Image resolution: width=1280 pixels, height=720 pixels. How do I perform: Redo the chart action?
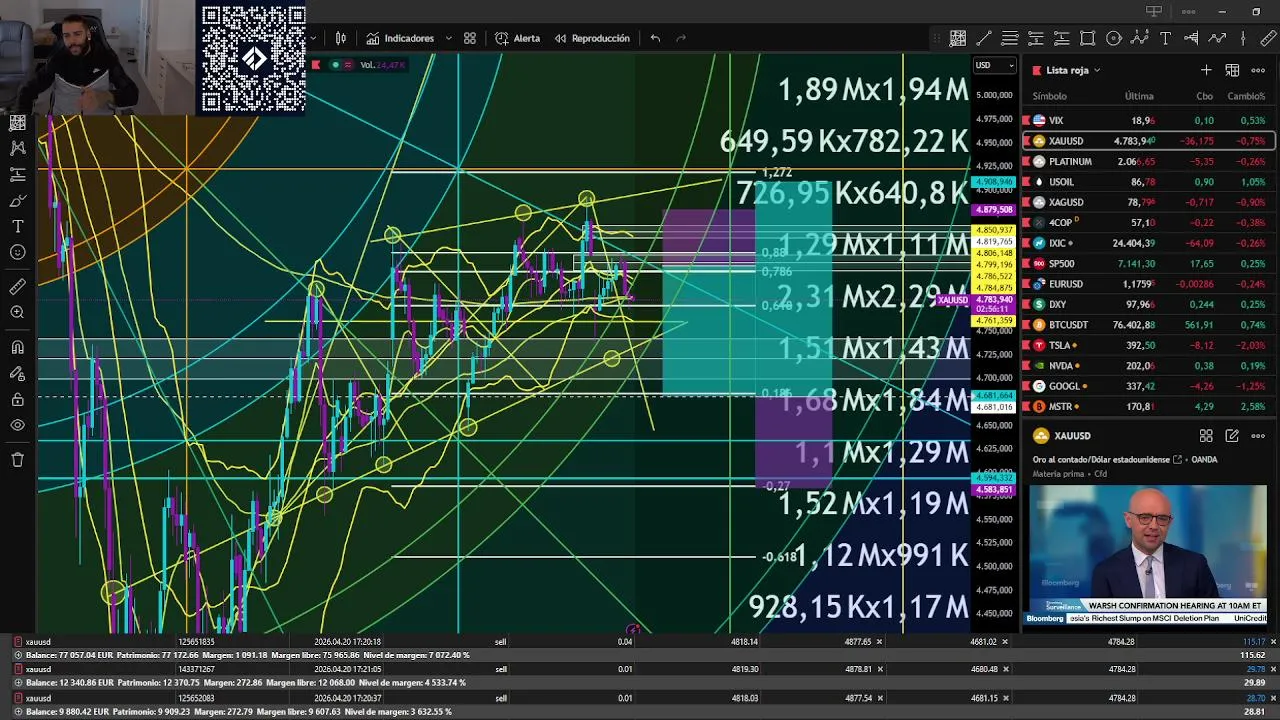(681, 38)
